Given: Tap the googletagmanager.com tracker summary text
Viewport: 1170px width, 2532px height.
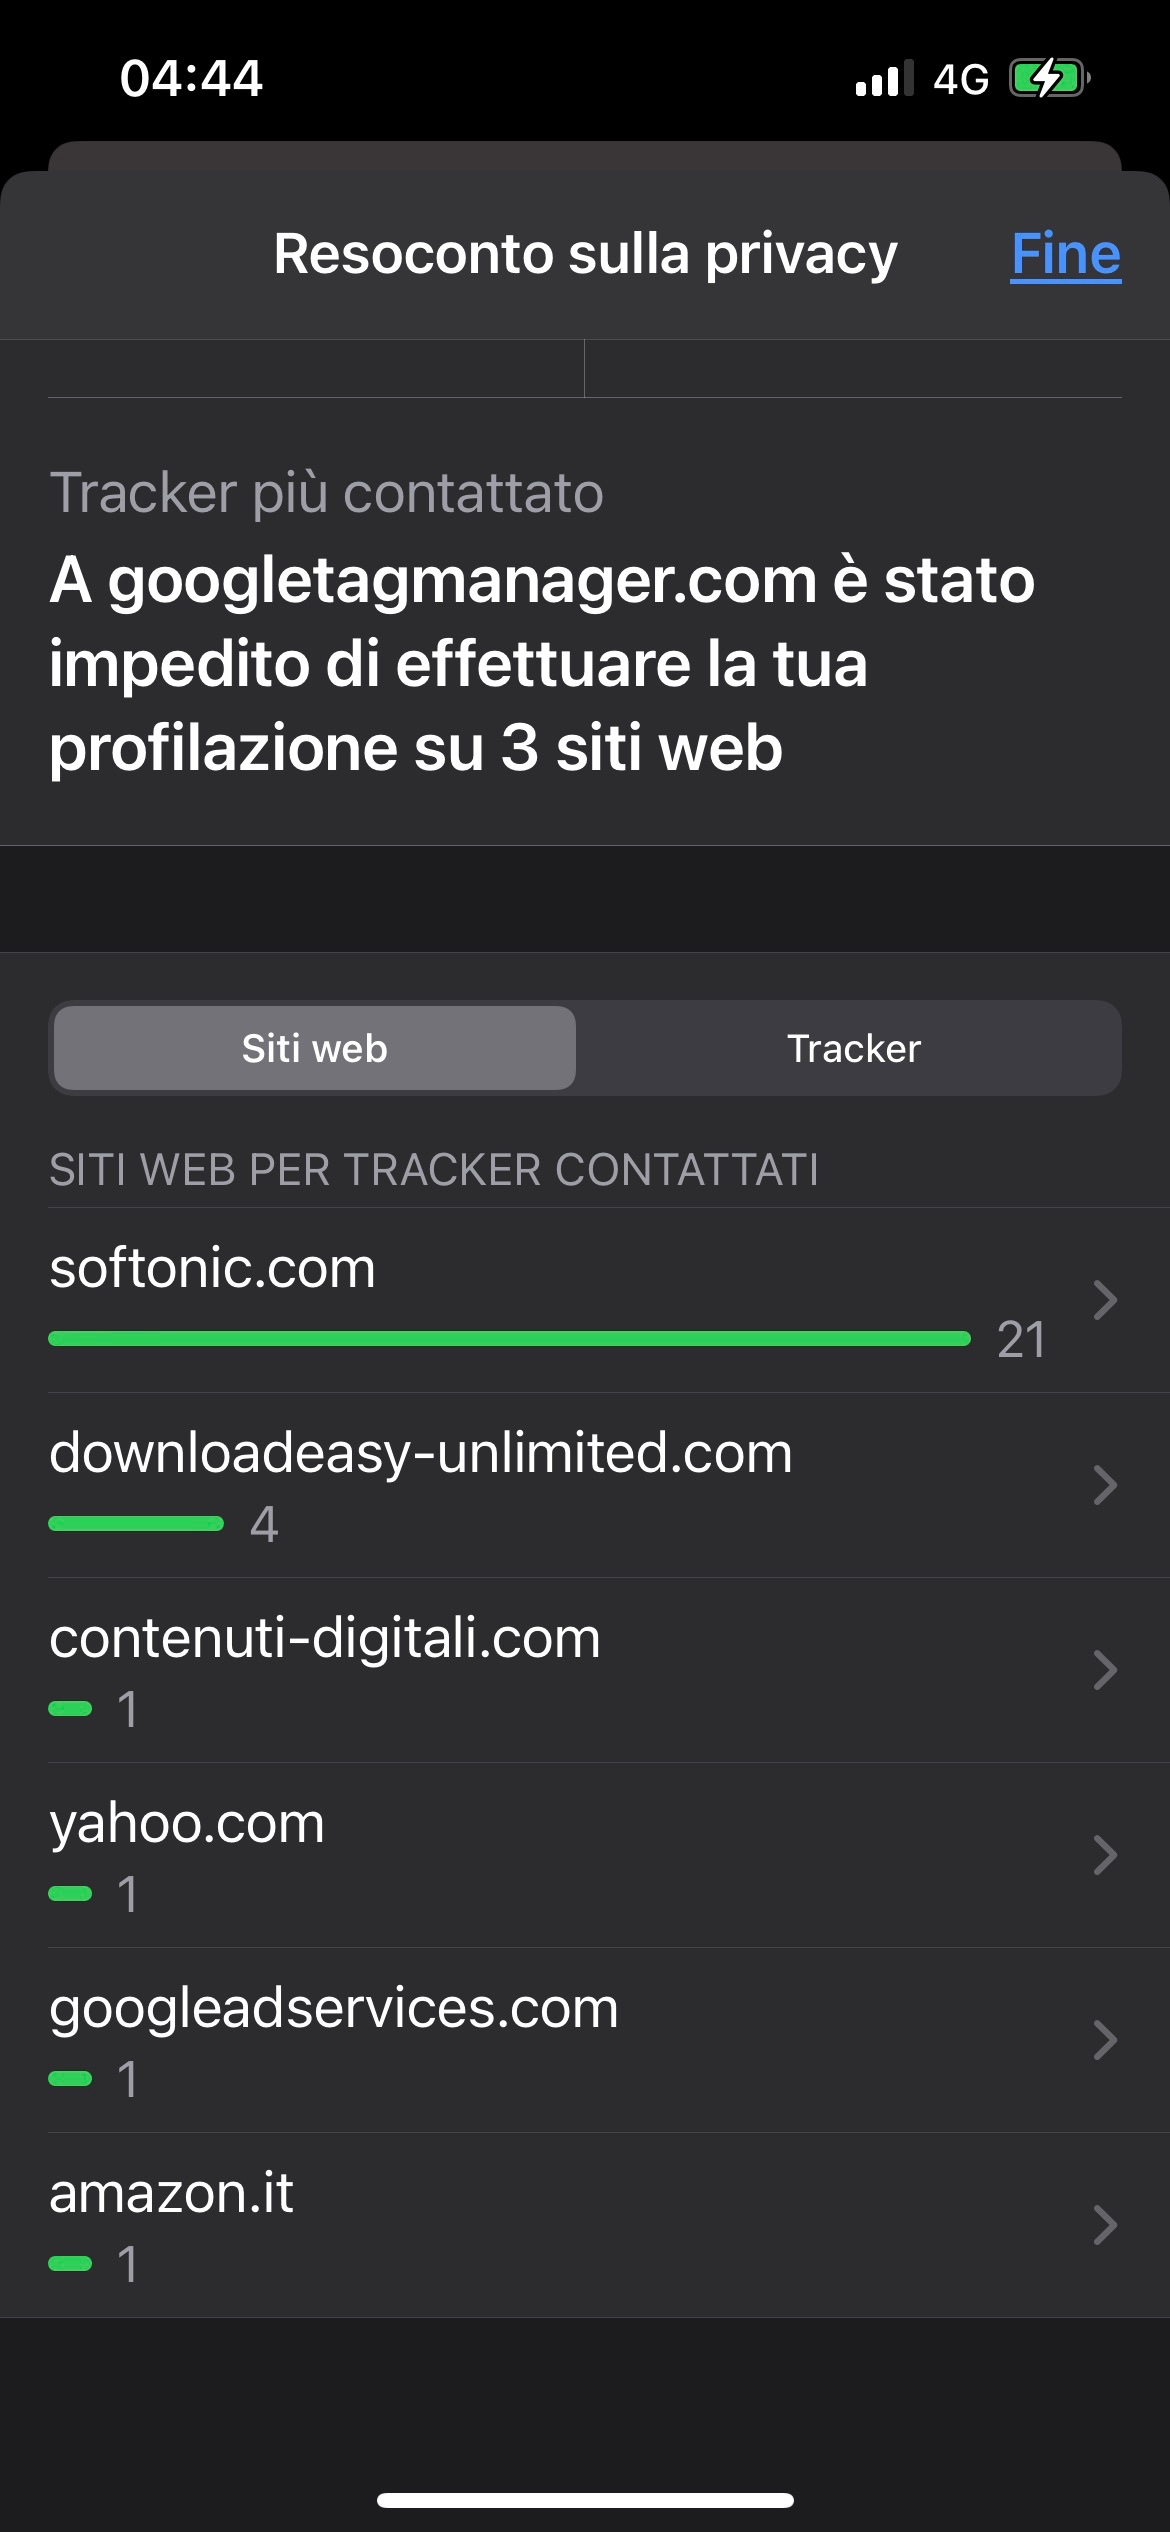Looking at the screenshot, I should pyautogui.click(x=540, y=663).
